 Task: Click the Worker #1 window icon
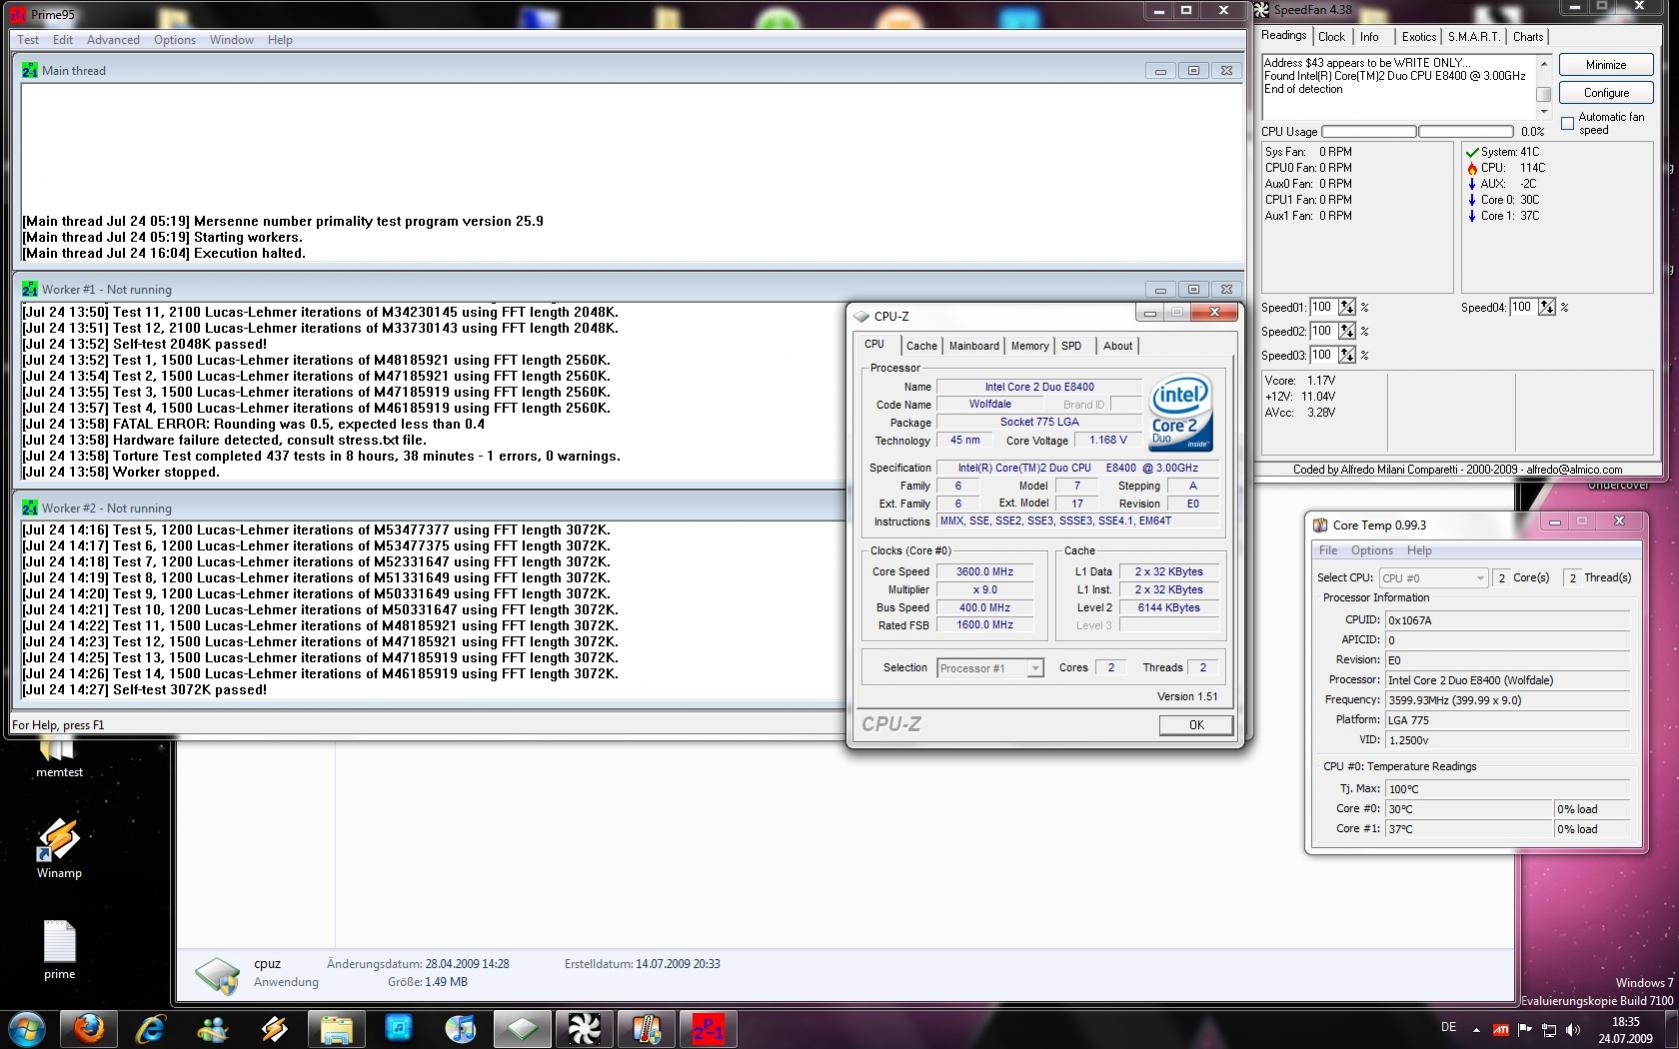[x=30, y=290]
